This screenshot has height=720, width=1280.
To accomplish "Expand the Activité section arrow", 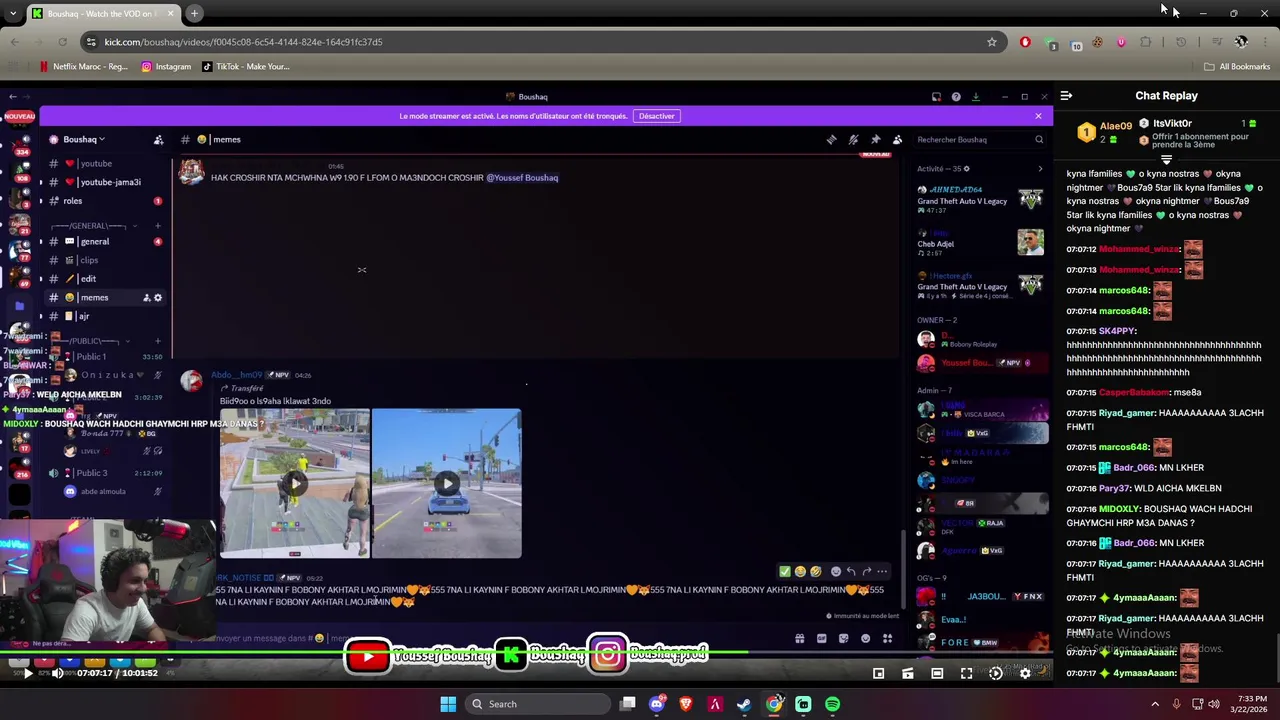I will (x=1040, y=169).
